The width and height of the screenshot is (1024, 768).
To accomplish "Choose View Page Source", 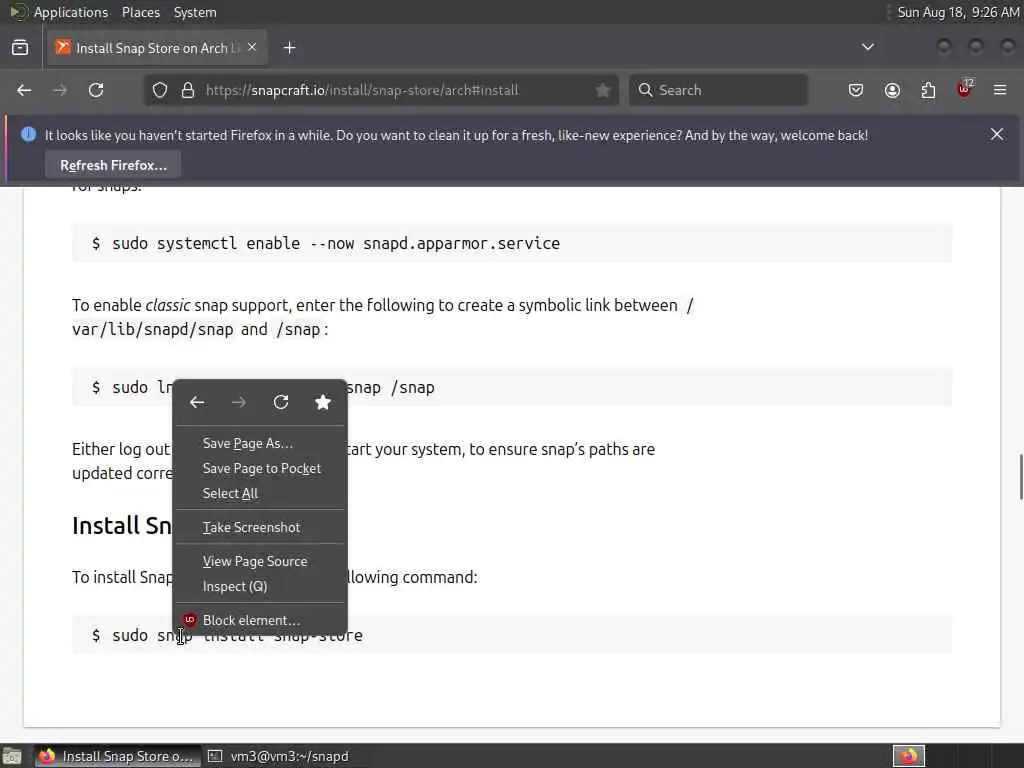I will [x=260, y=561].
